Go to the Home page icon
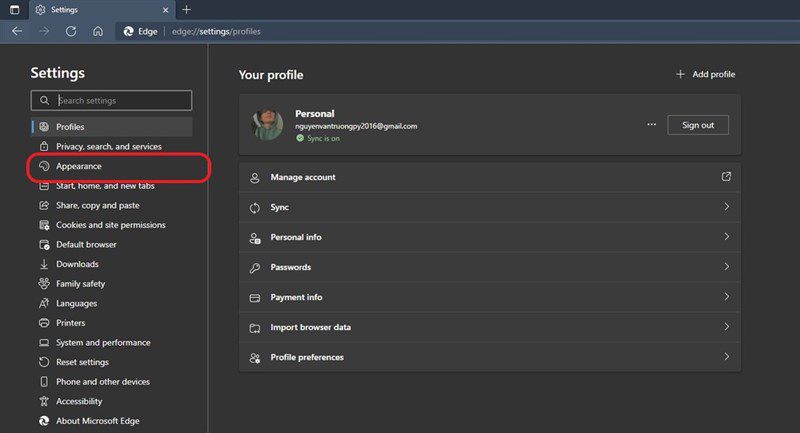The height and width of the screenshot is (433, 800). 98,31
